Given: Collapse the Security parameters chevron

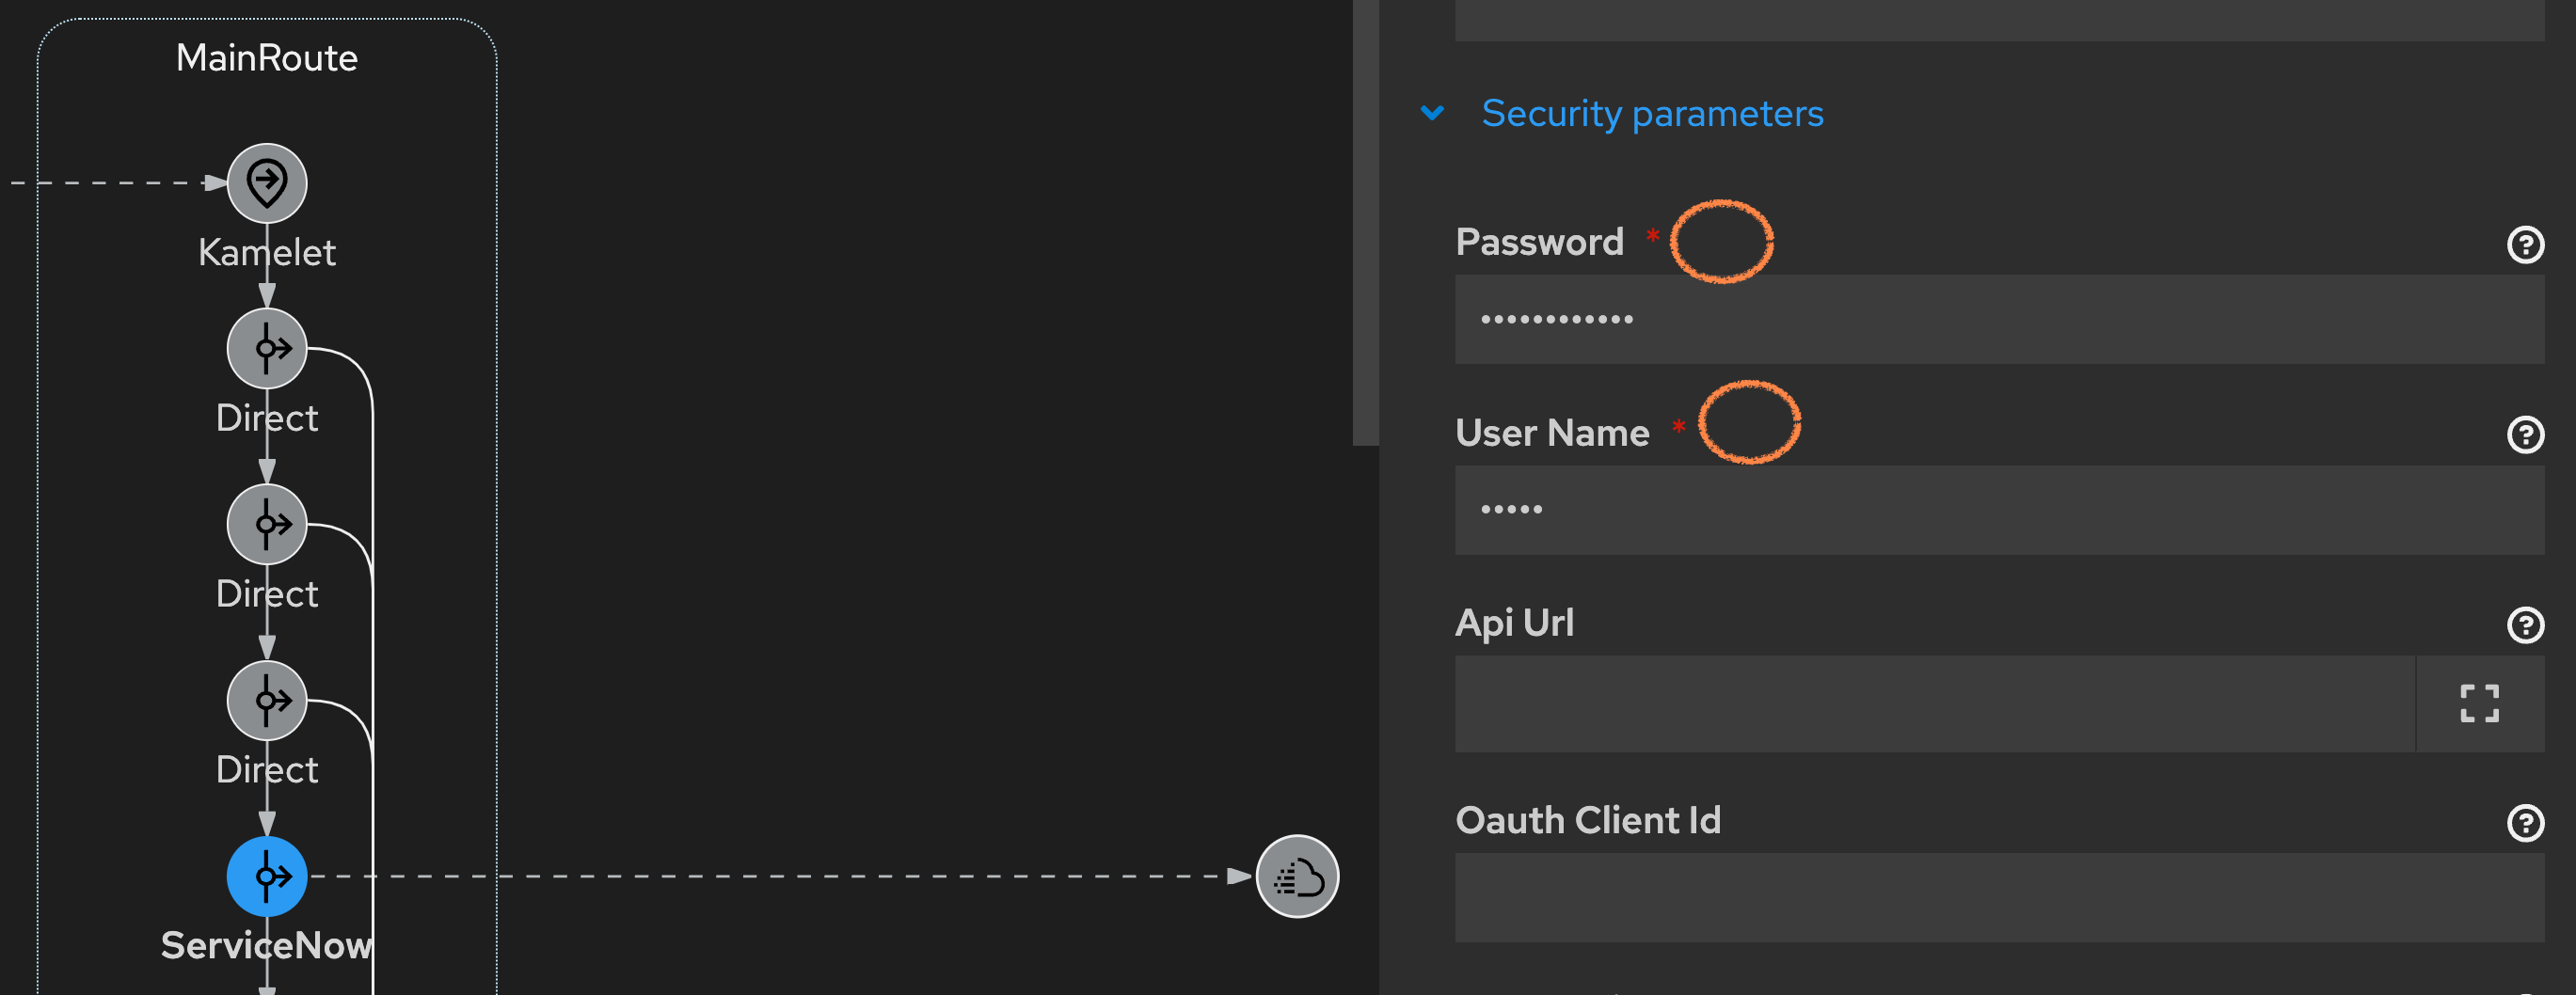Looking at the screenshot, I should [x=1432, y=113].
